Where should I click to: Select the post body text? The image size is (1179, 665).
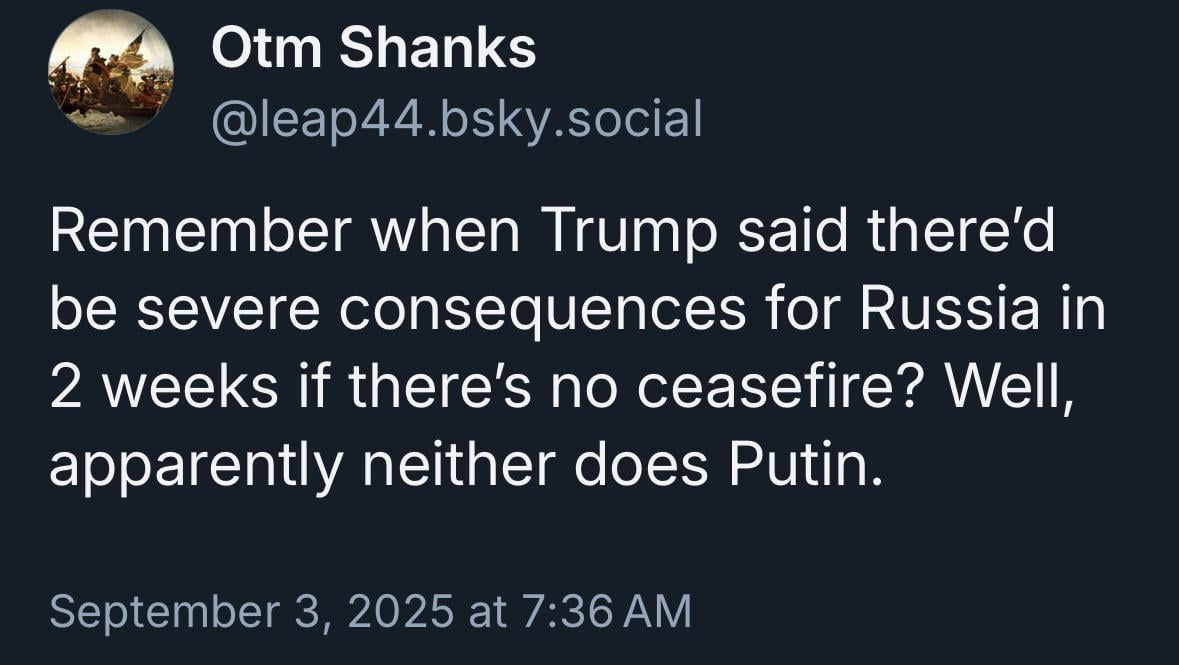(x=577, y=348)
